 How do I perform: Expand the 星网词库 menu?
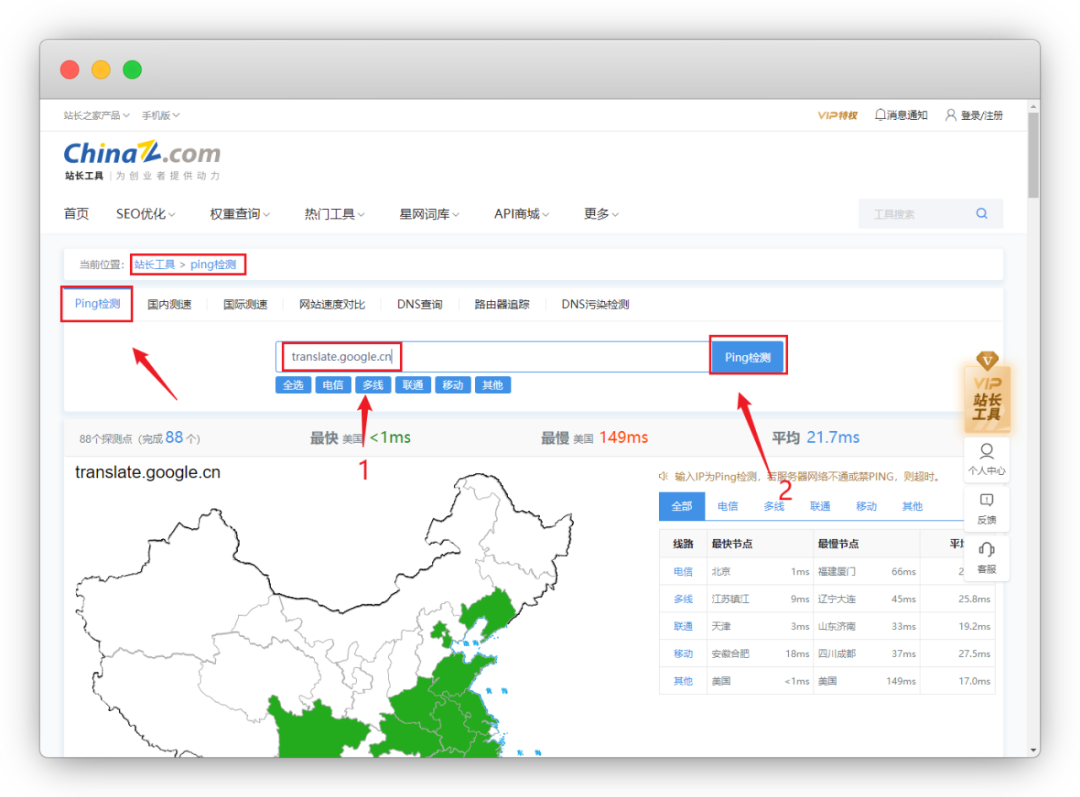tap(429, 214)
